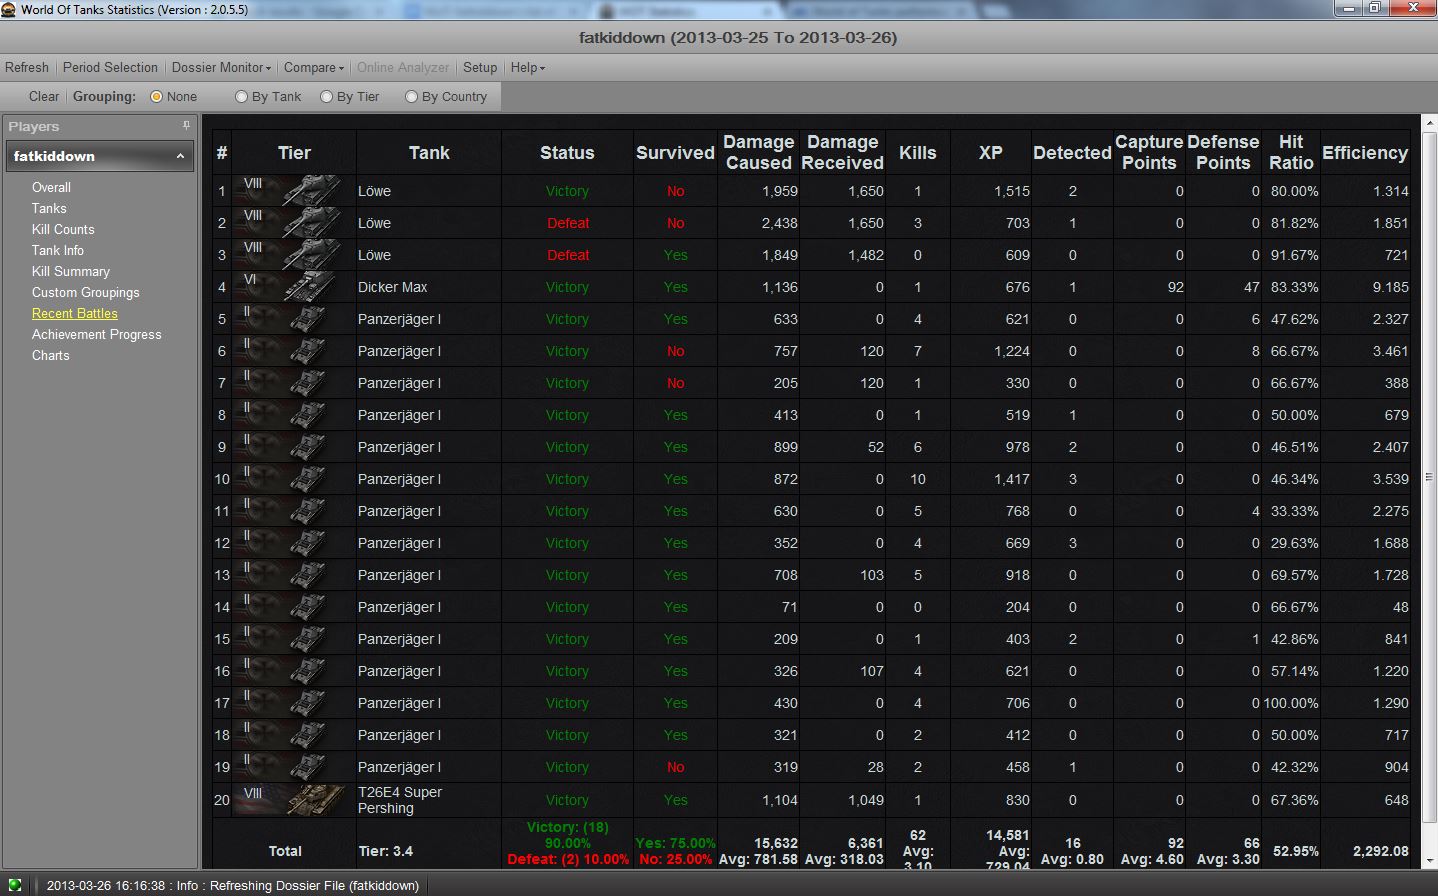Click the World Of Tanks application icon
1438x896 pixels.
9,8
